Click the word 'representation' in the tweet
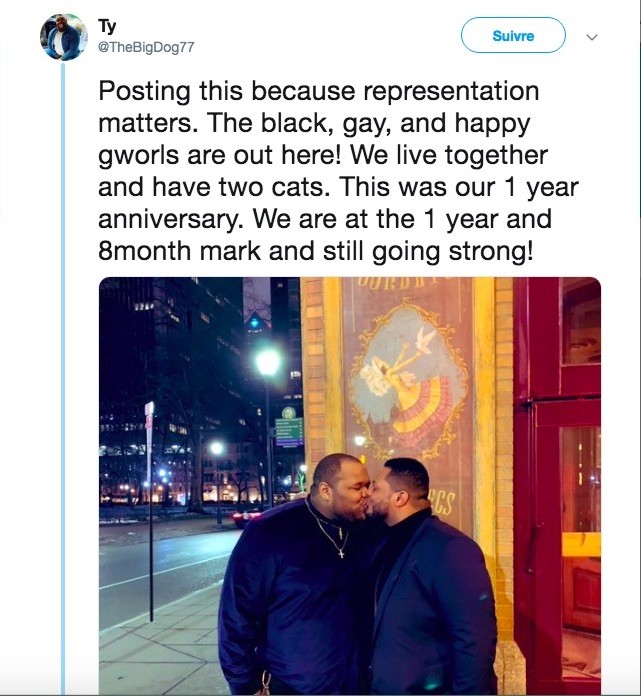The width and height of the screenshot is (641, 696). click(x=451, y=91)
